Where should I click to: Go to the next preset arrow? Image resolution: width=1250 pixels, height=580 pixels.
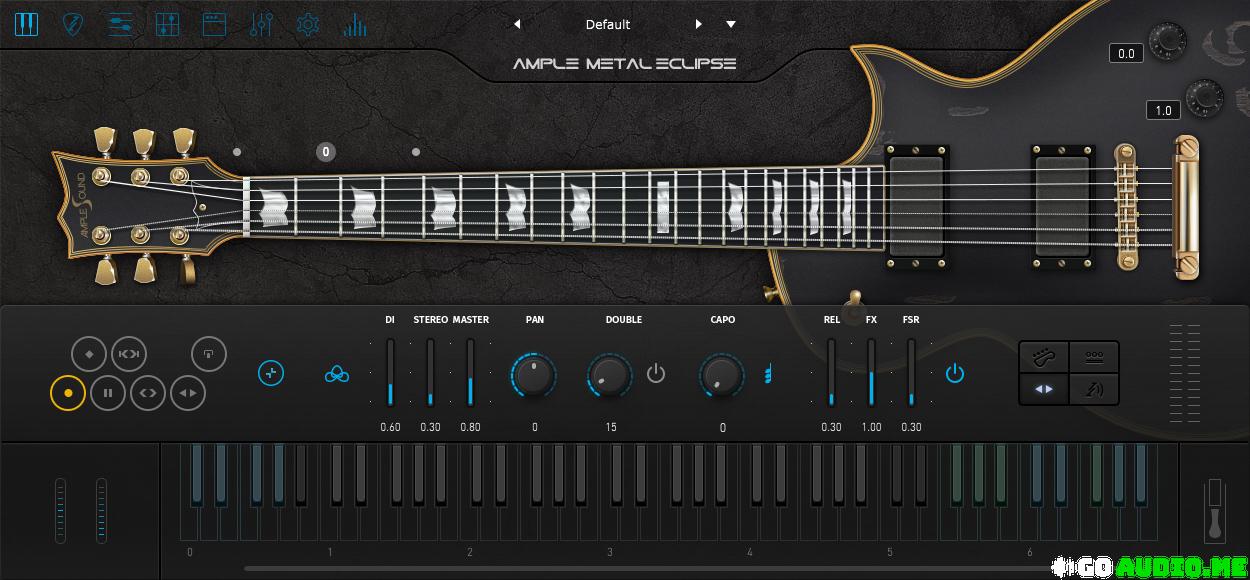coord(699,24)
